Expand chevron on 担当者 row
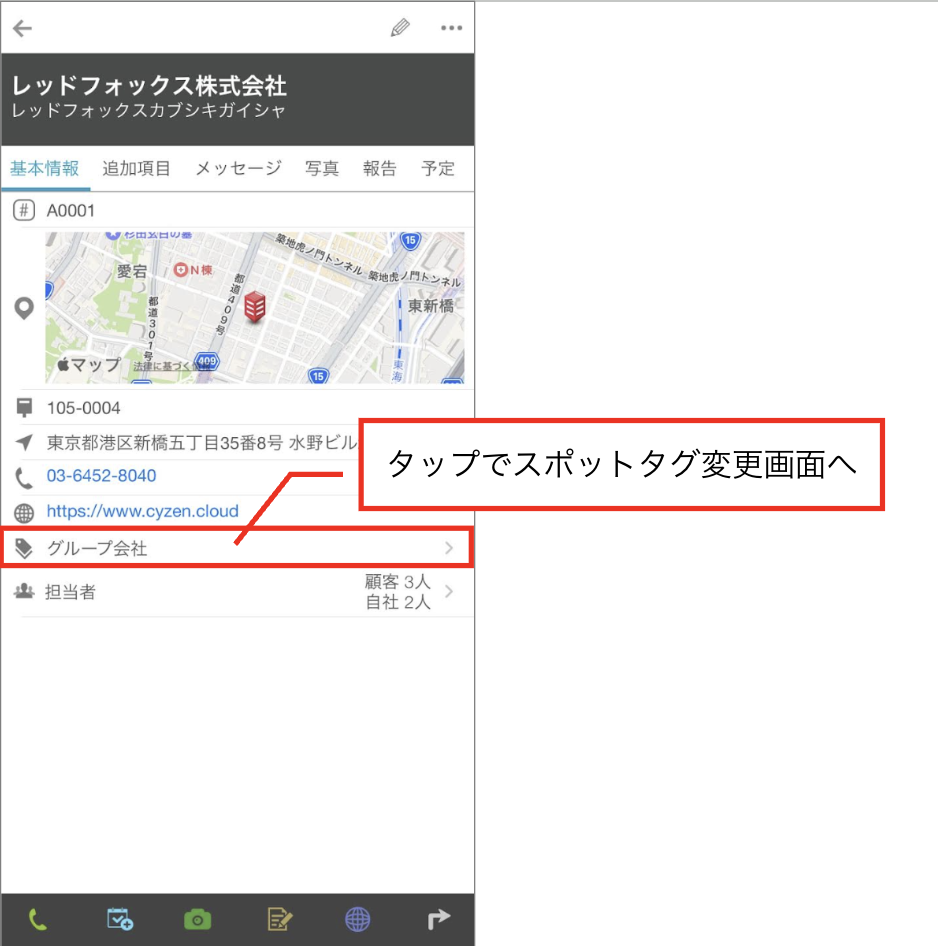Screen dimensions: 938x946 pos(449,591)
